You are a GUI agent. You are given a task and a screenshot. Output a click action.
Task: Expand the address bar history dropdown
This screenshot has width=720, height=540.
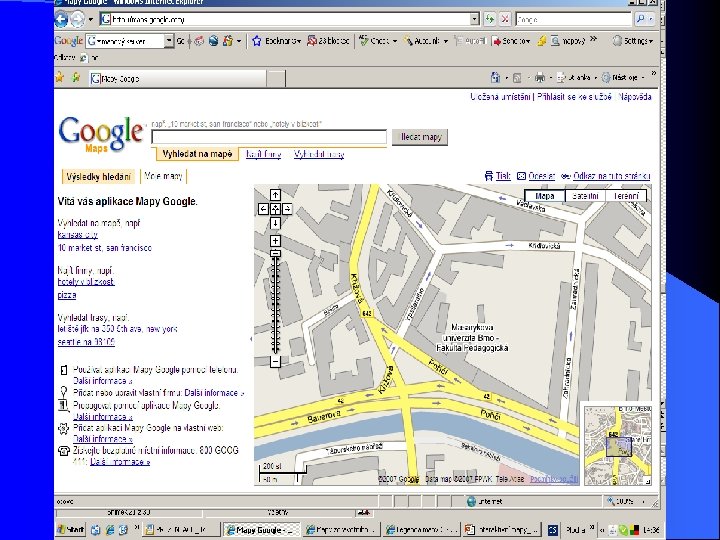[x=475, y=19]
